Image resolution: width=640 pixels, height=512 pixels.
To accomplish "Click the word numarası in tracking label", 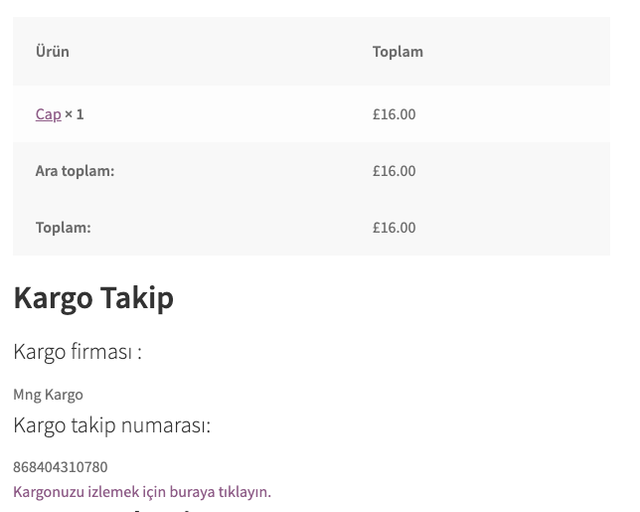I will pyautogui.click(x=166, y=425).
